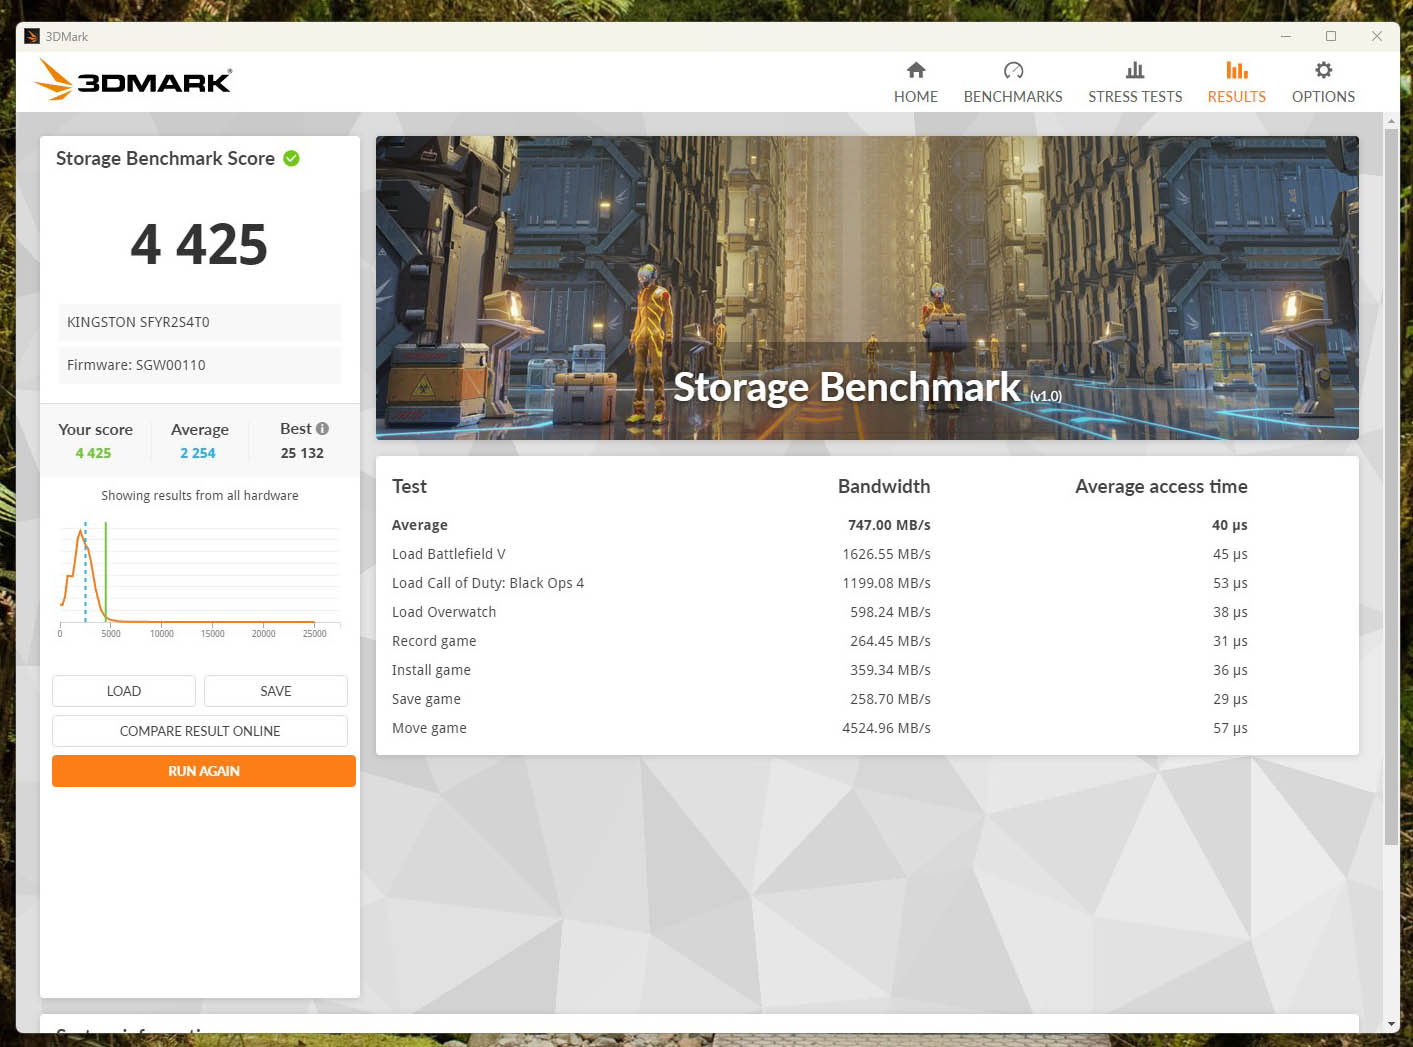
Task: Click the Stress Tests chart icon
Action: 1135,70
